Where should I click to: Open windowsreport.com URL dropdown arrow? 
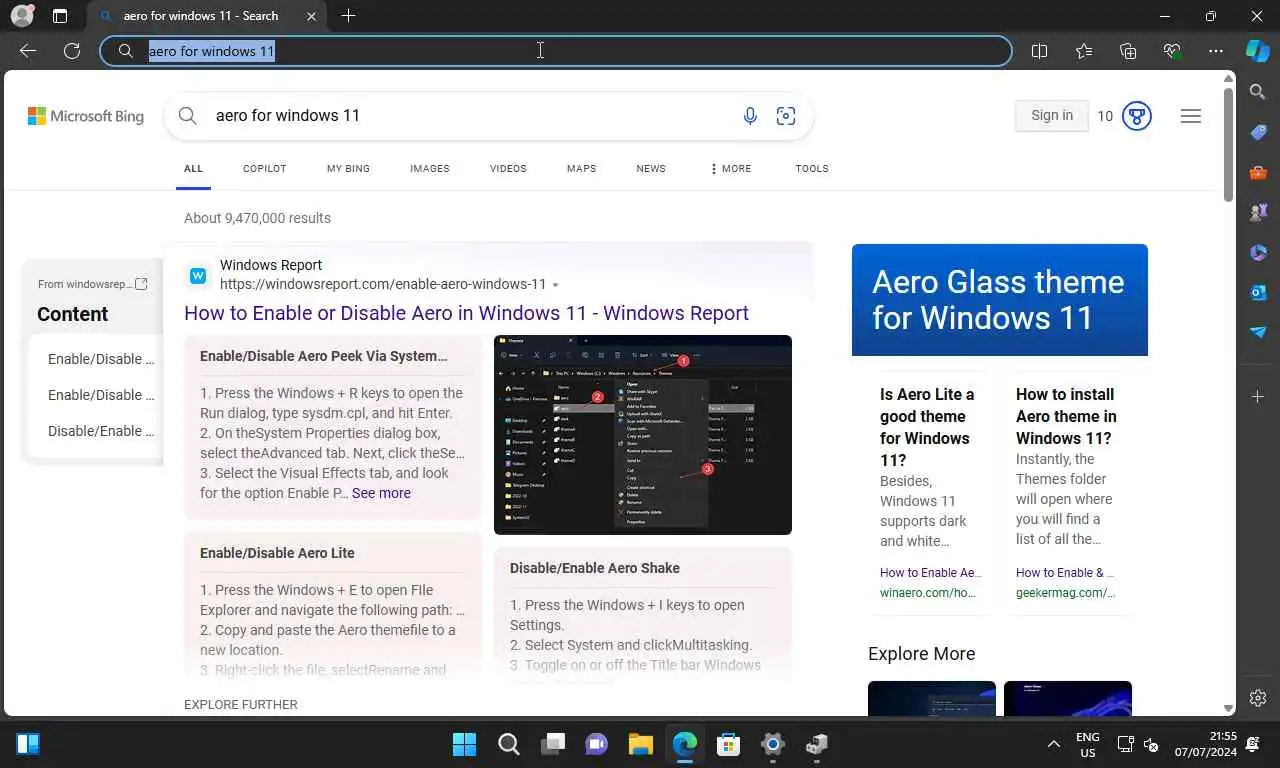pos(556,285)
